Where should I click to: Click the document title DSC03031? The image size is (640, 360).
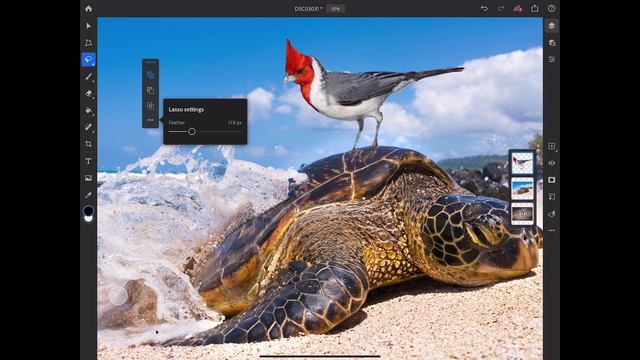pos(308,9)
